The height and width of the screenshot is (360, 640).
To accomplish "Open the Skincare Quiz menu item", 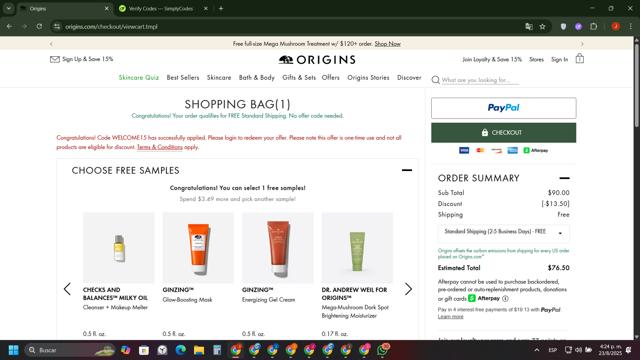I will [139, 78].
